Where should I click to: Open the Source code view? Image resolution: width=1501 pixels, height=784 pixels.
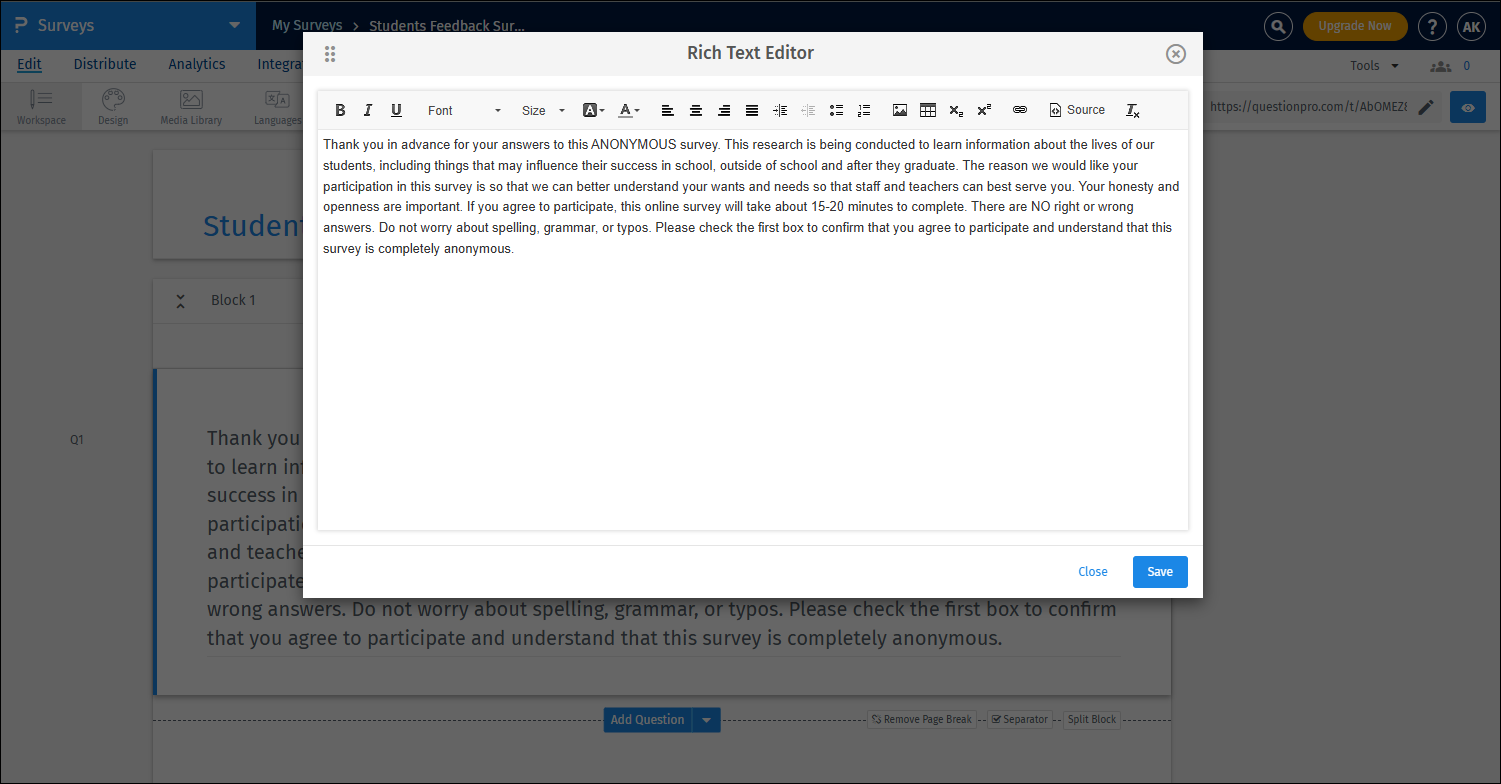coord(1077,110)
